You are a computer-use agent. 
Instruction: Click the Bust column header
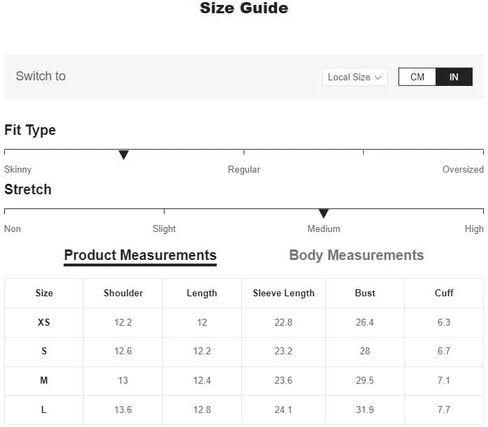coord(365,293)
